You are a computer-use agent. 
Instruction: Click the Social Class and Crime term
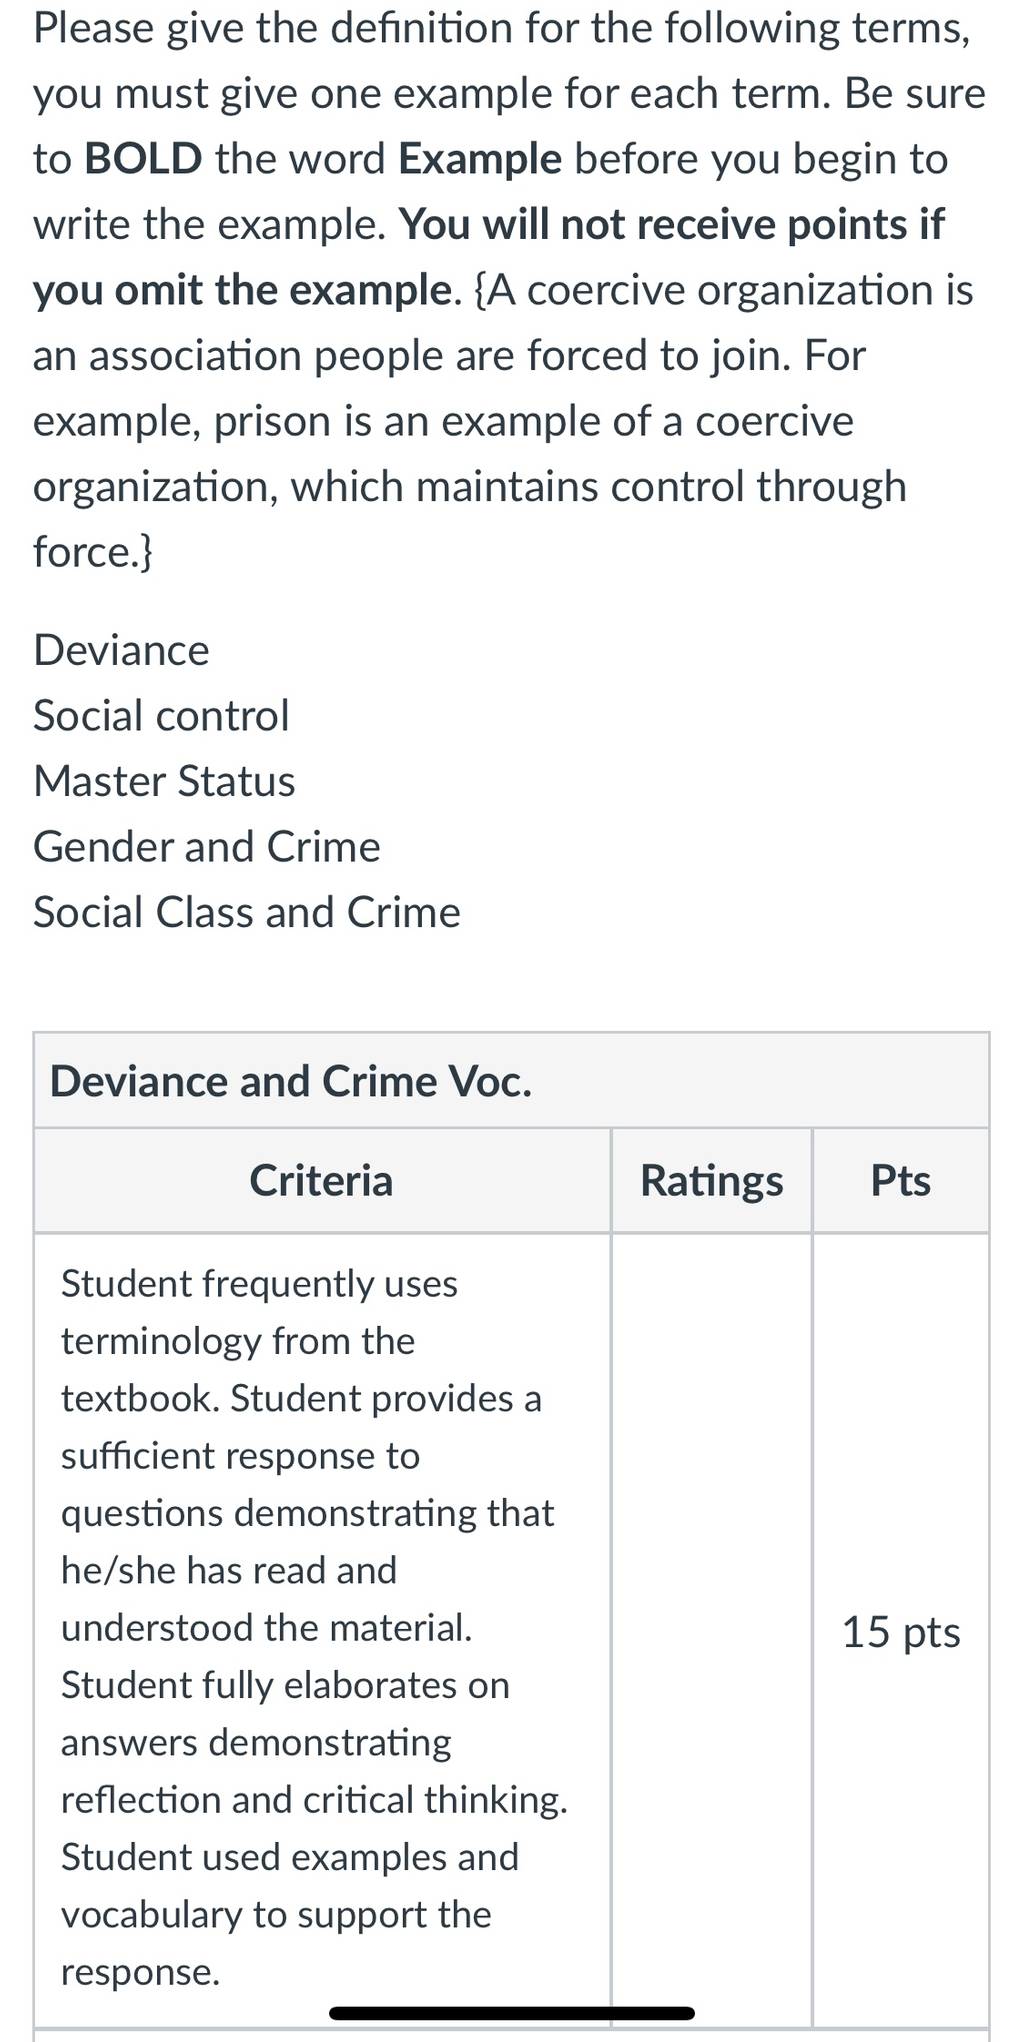[247, 912]
